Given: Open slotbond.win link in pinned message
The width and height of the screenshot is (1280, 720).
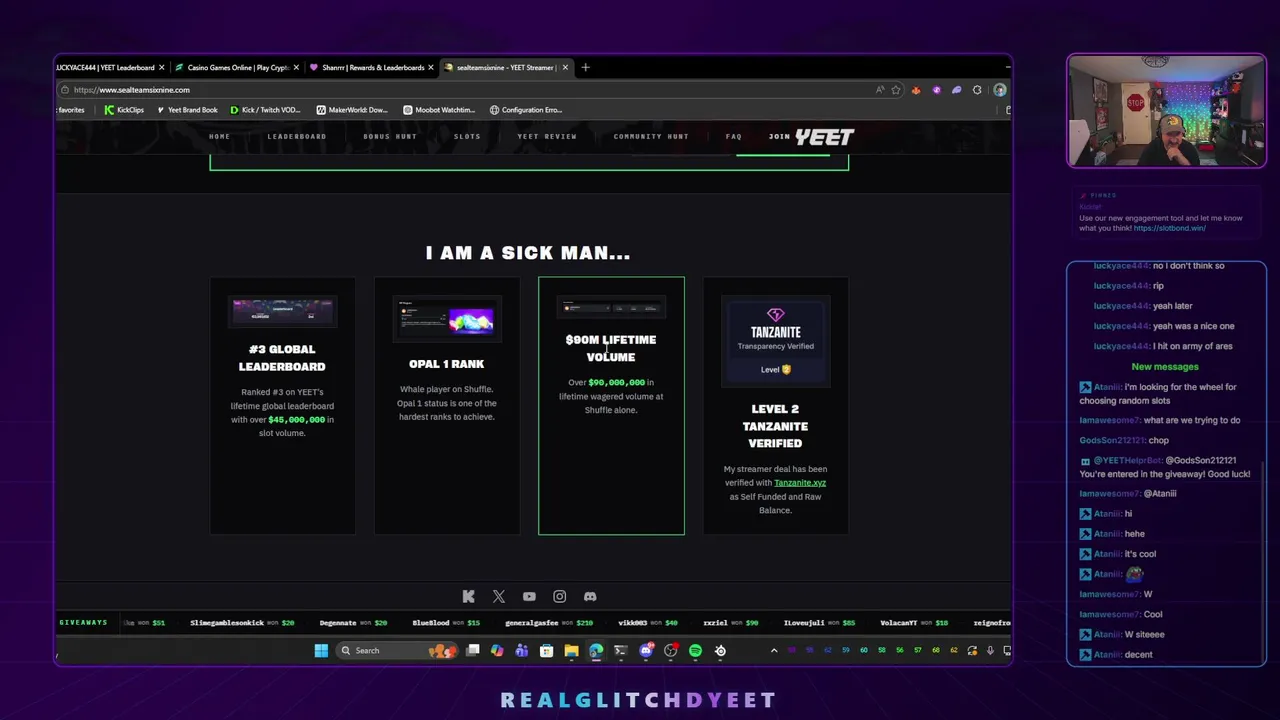Looking at the screenshot, I should point(1169,228).
